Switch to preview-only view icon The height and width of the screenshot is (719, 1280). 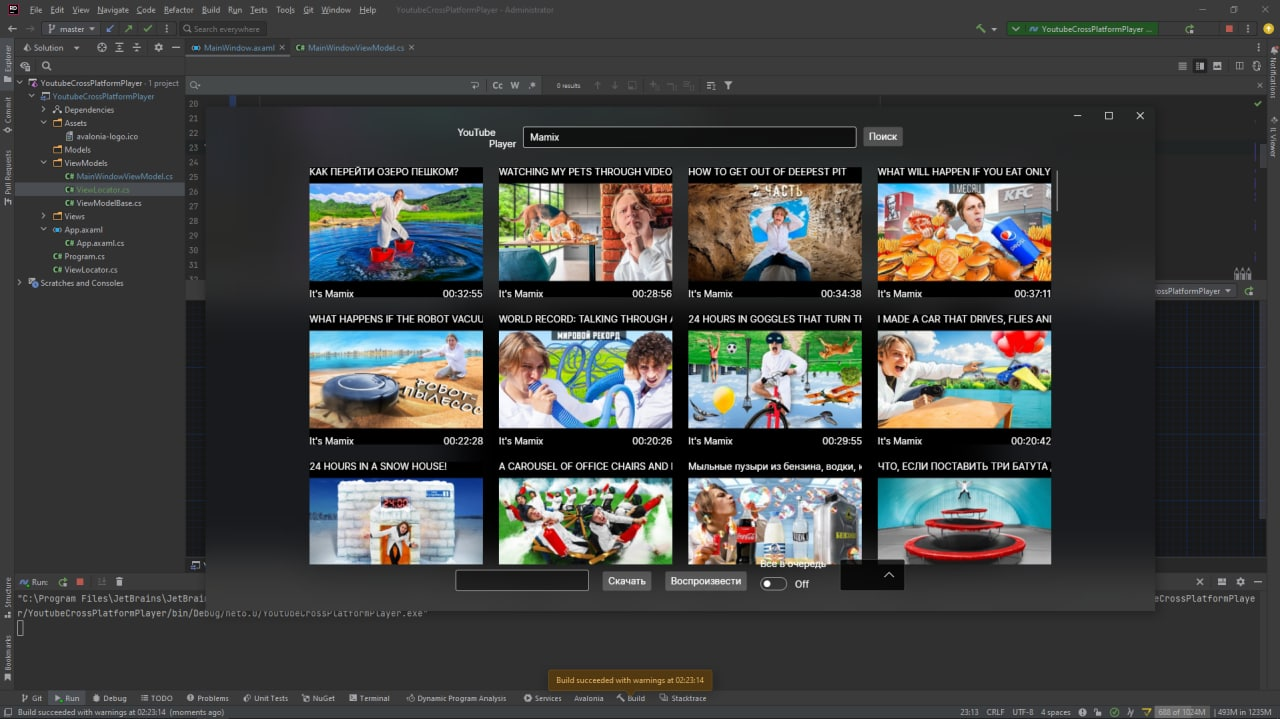tap(1217, 66)
